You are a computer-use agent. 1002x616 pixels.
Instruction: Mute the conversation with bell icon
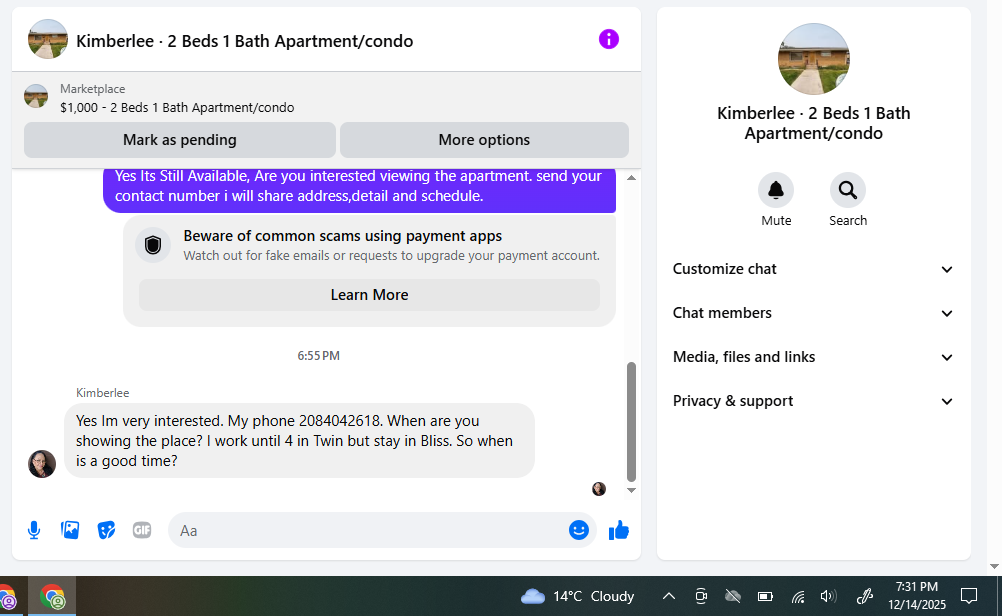click(776, 190)
